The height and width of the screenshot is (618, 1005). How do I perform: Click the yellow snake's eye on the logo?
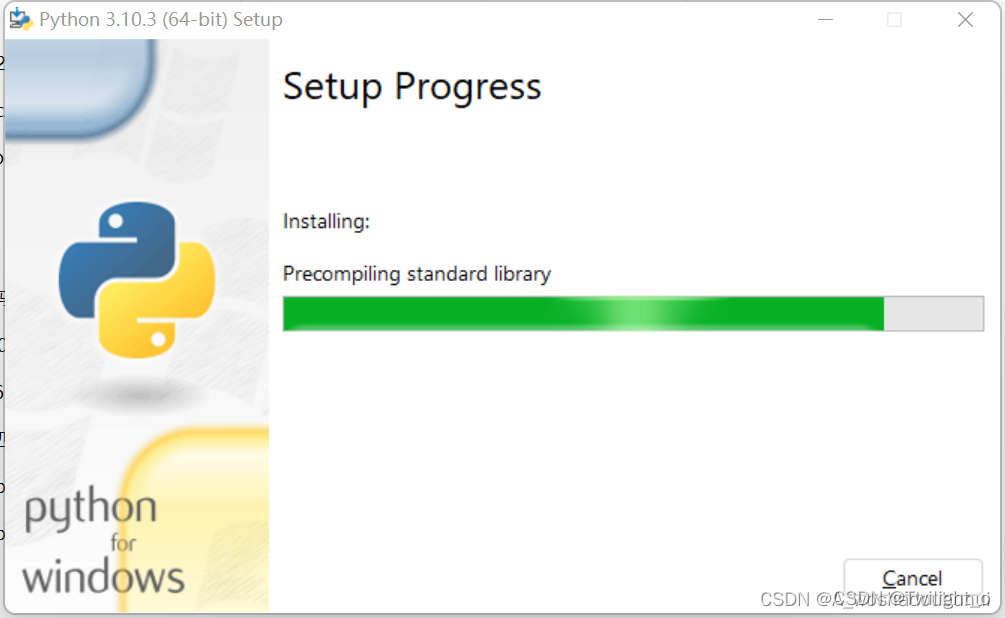click(x=158, y=338)
